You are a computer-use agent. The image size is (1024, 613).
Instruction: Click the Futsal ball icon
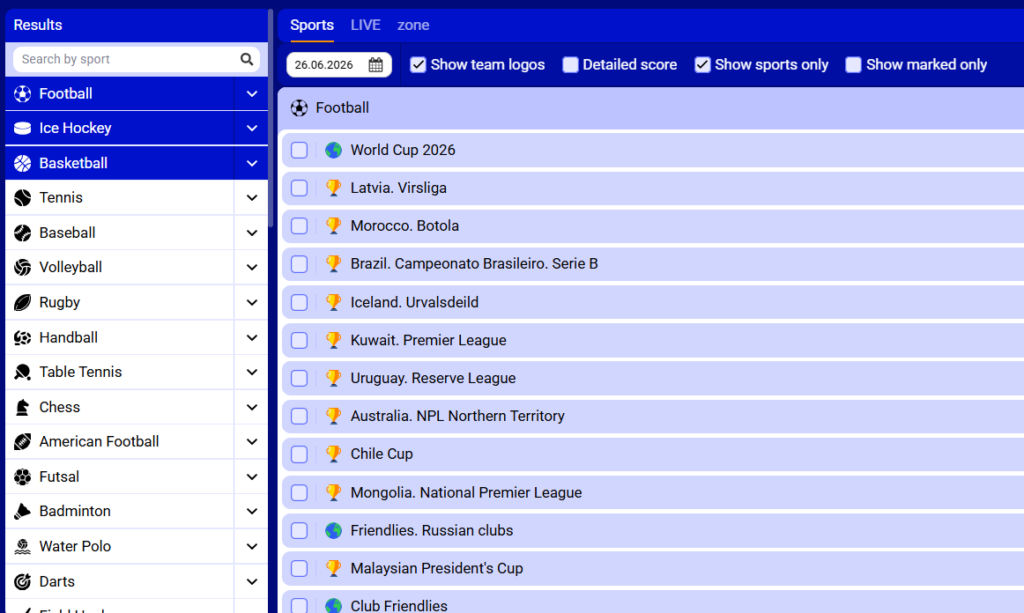tap(22, 477)
